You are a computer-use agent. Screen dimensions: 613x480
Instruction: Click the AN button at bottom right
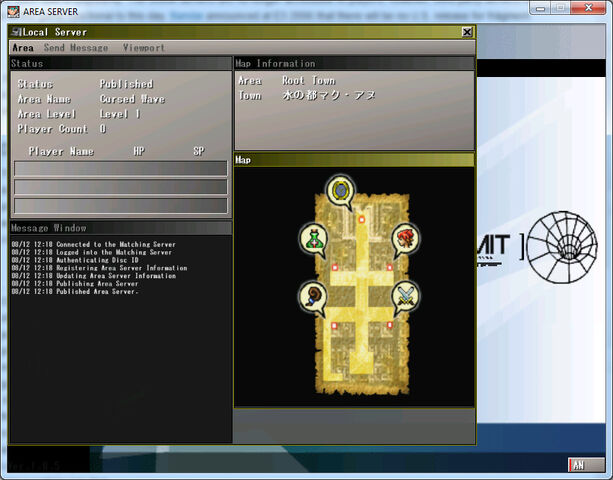tap(586, 465)
